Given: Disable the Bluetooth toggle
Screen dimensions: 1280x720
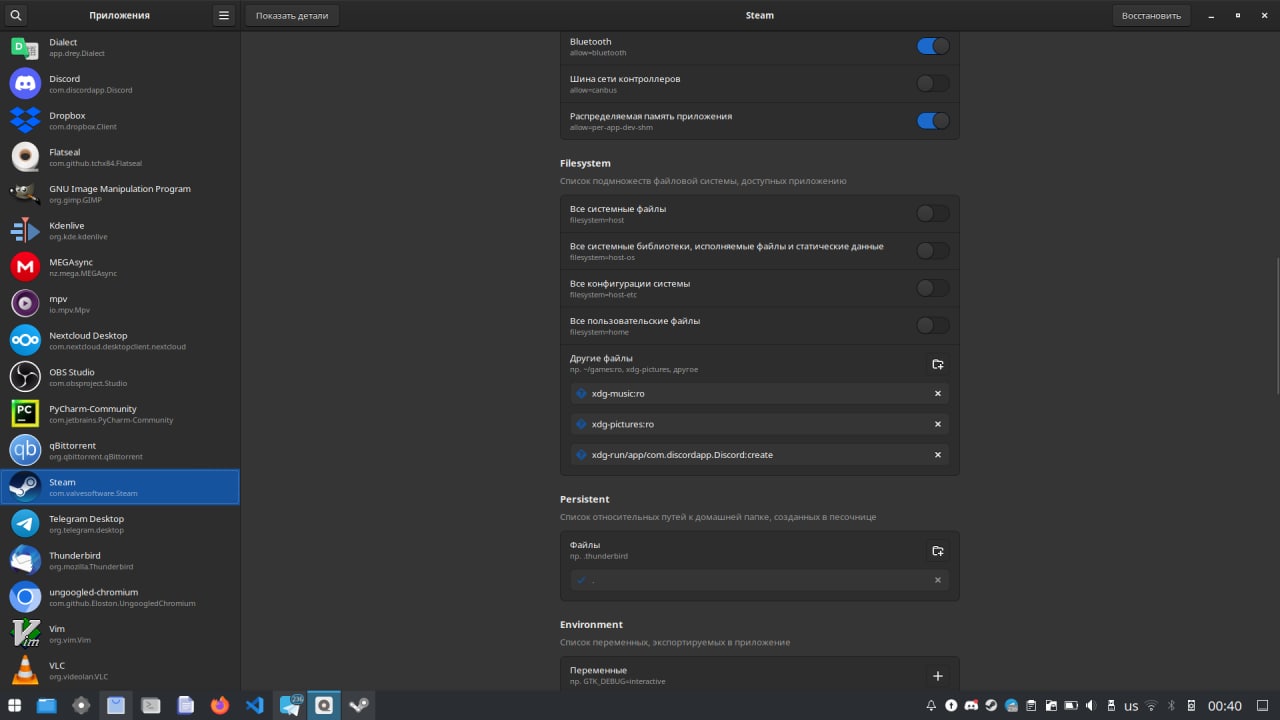Looking at the screenshot, I should (932, 46).
